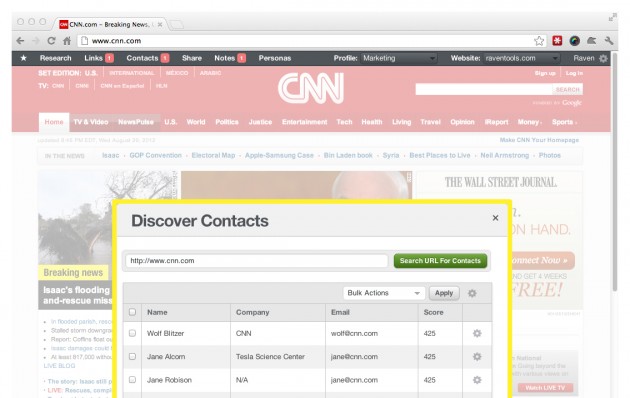Select the CNN Home tab
630x398 pixels.
tap(54, 122)
